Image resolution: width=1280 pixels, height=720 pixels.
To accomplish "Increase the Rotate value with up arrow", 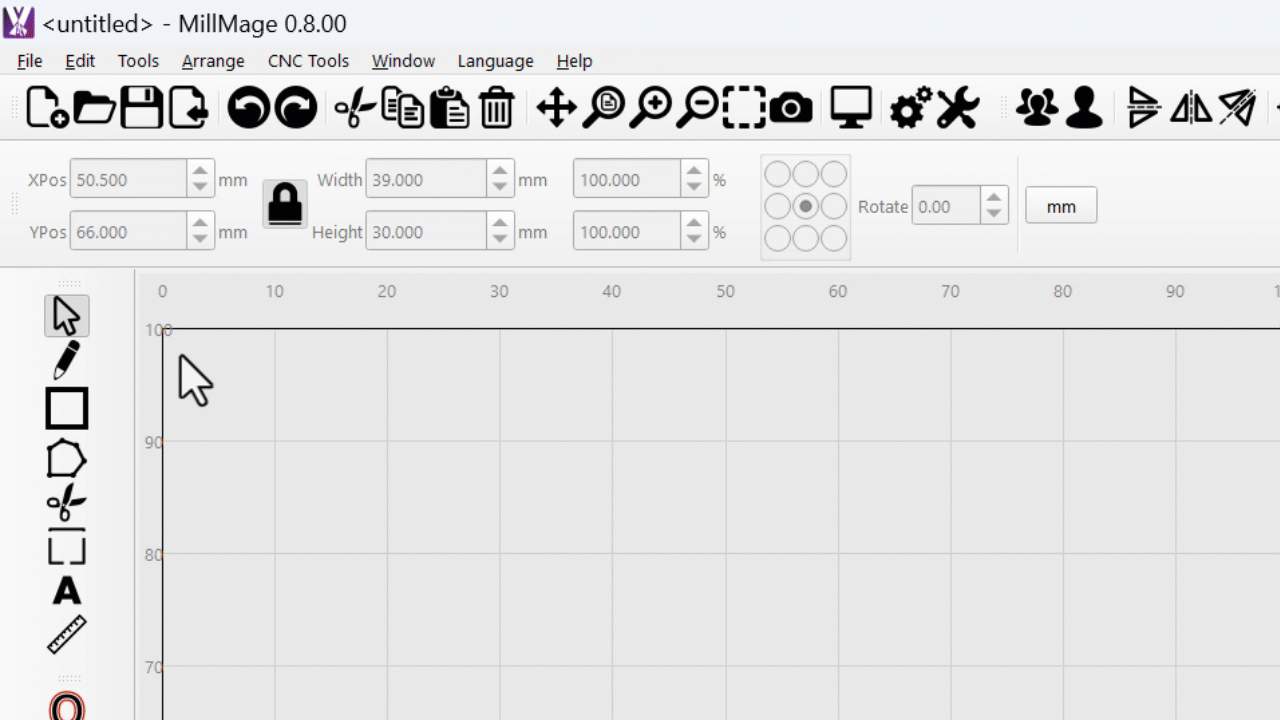I will pyautogui.click(x=993, y=198).
